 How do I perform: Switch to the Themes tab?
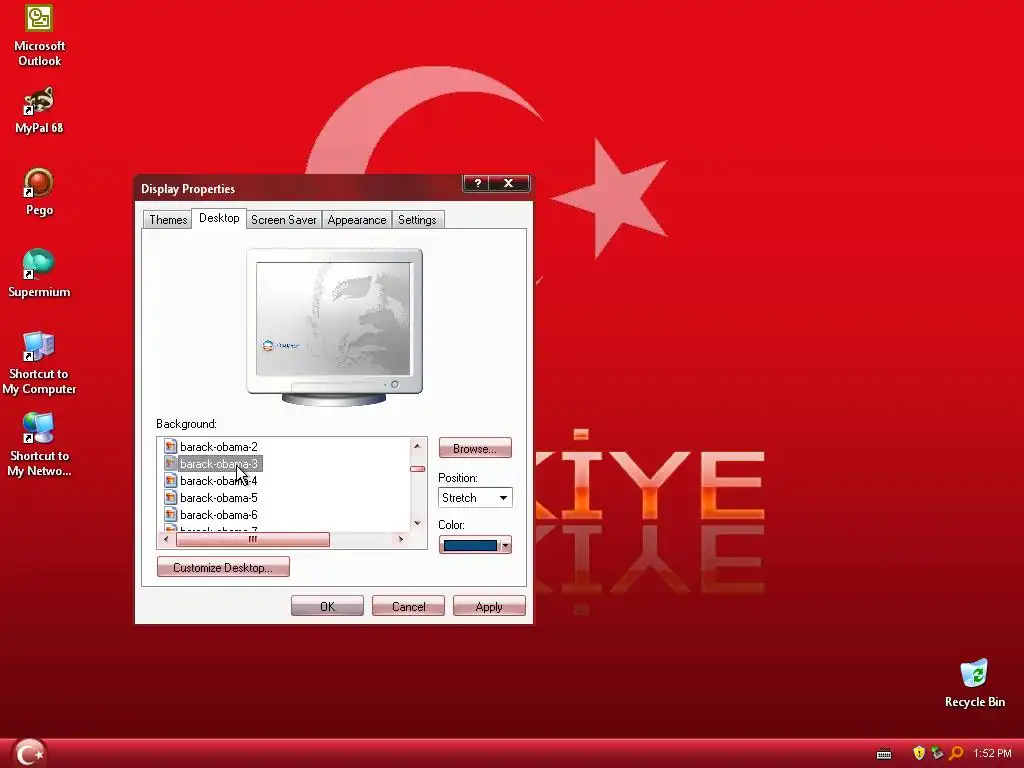[168, 220]
